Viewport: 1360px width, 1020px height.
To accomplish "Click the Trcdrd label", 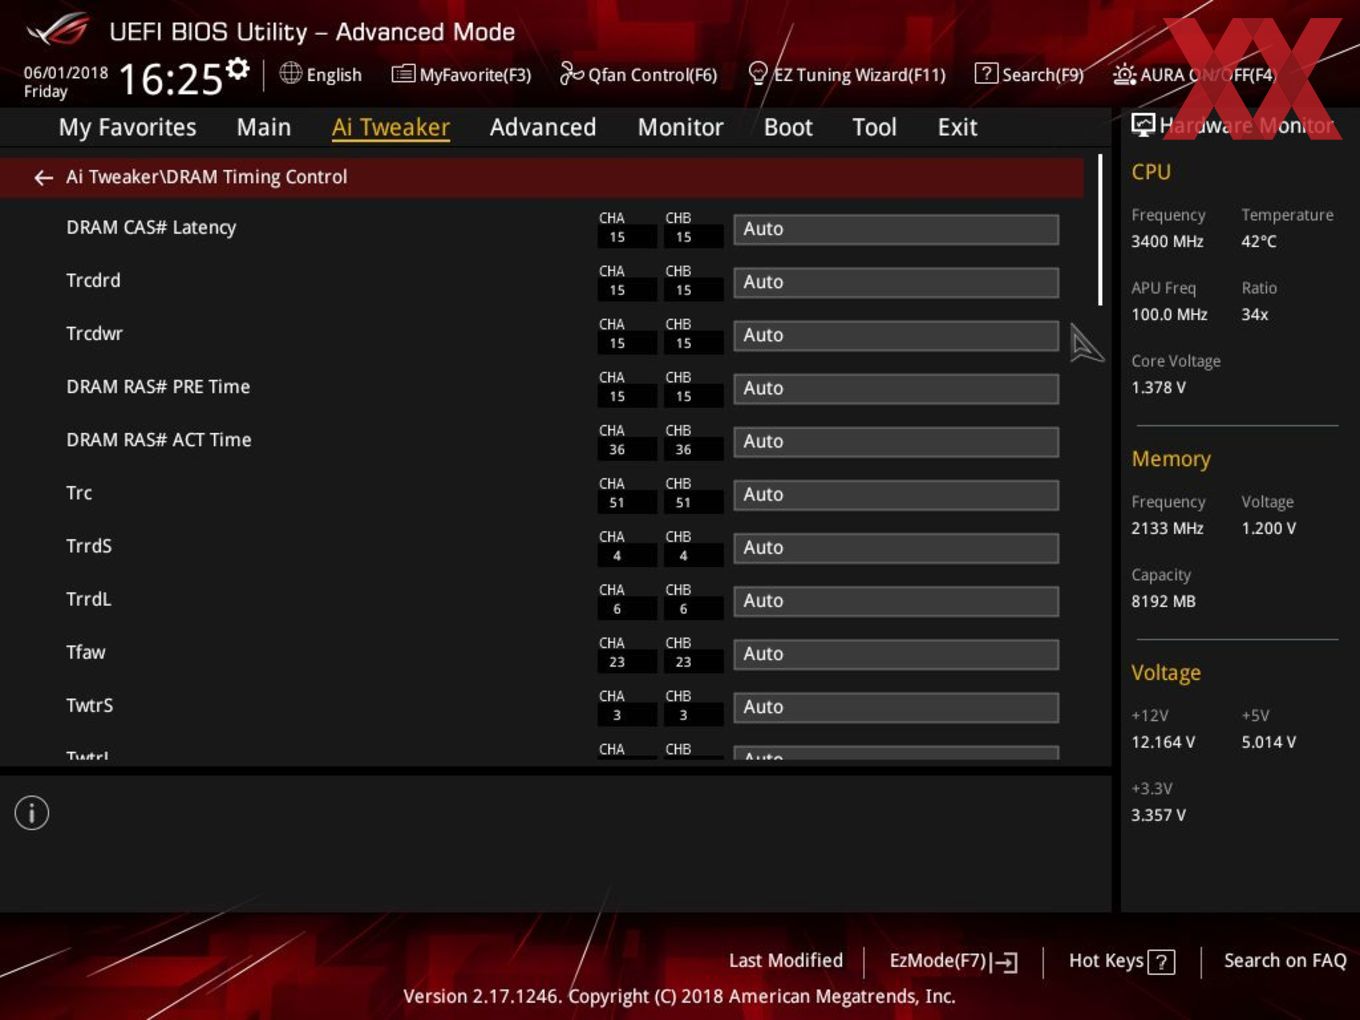I will tap(93, 281).
